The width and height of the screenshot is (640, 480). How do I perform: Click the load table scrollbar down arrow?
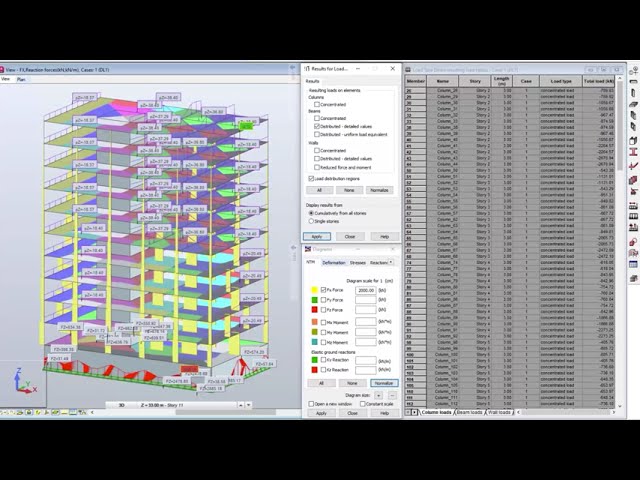pos(620,406)
